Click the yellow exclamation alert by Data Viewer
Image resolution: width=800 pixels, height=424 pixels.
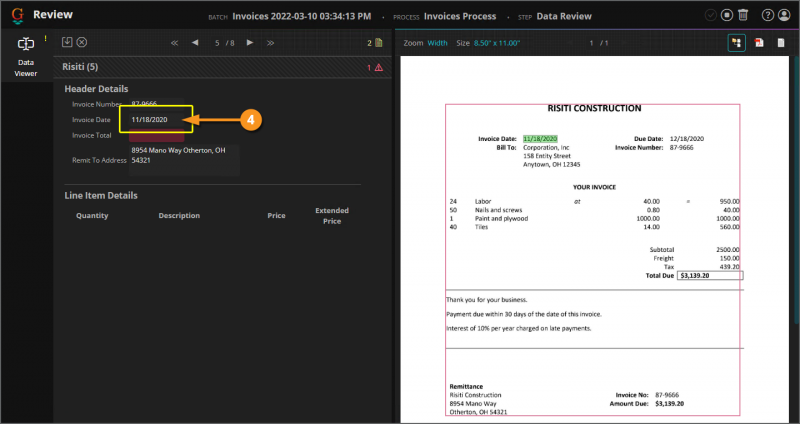pyautogui.click(x=45, y=38)
